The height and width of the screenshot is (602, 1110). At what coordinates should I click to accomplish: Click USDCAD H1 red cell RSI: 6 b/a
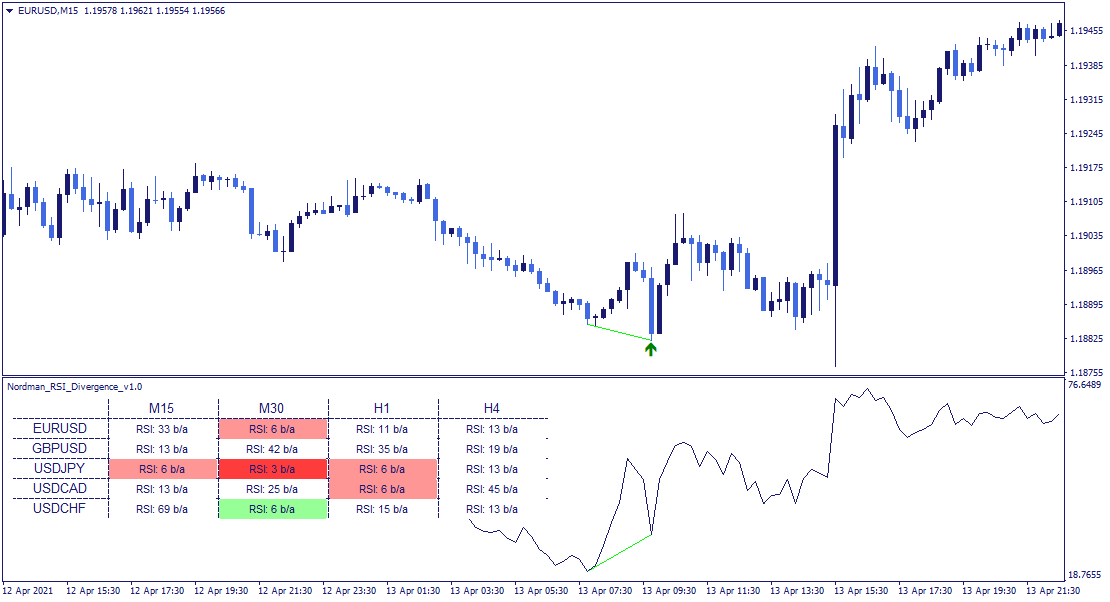(x=382, y=489)
